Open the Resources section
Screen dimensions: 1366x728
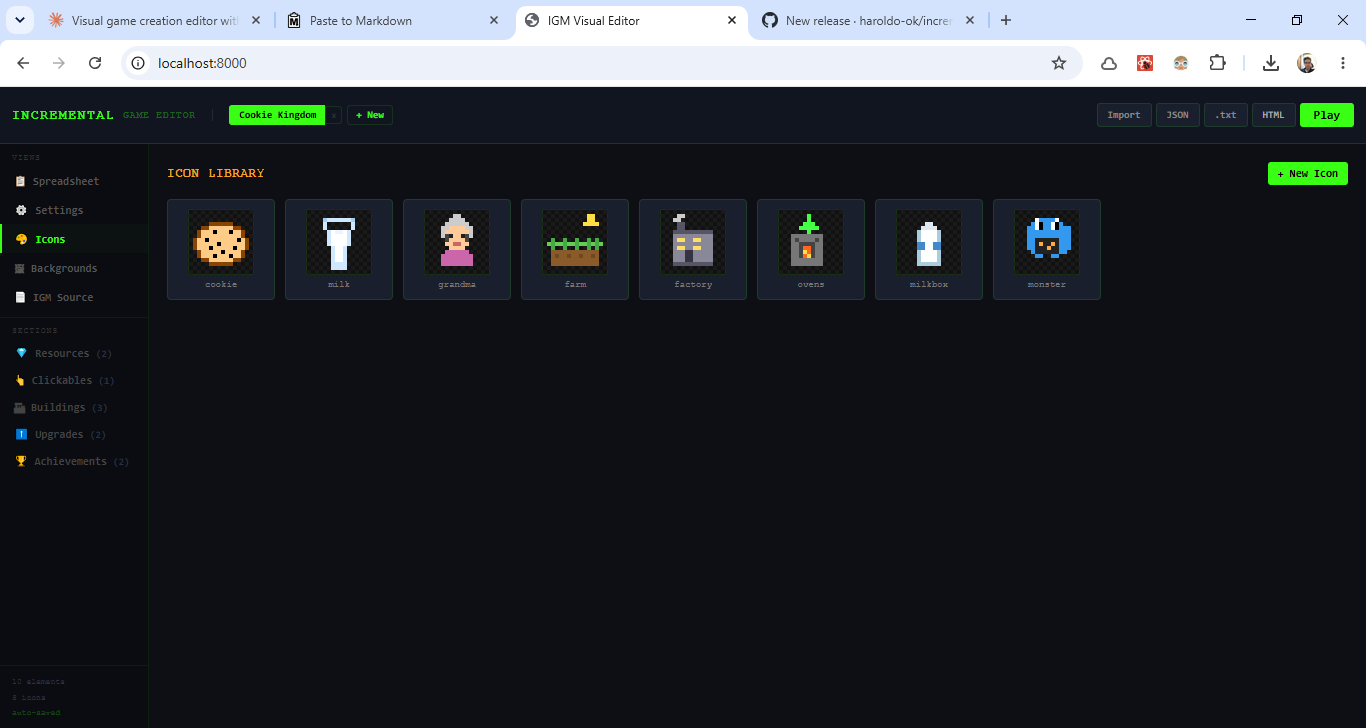tap(74, 353)
